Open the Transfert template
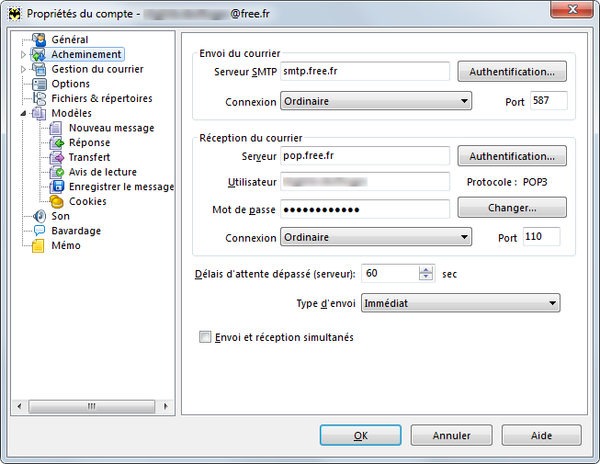The height and width of the screenshot is (464, 600). point(89,157)
